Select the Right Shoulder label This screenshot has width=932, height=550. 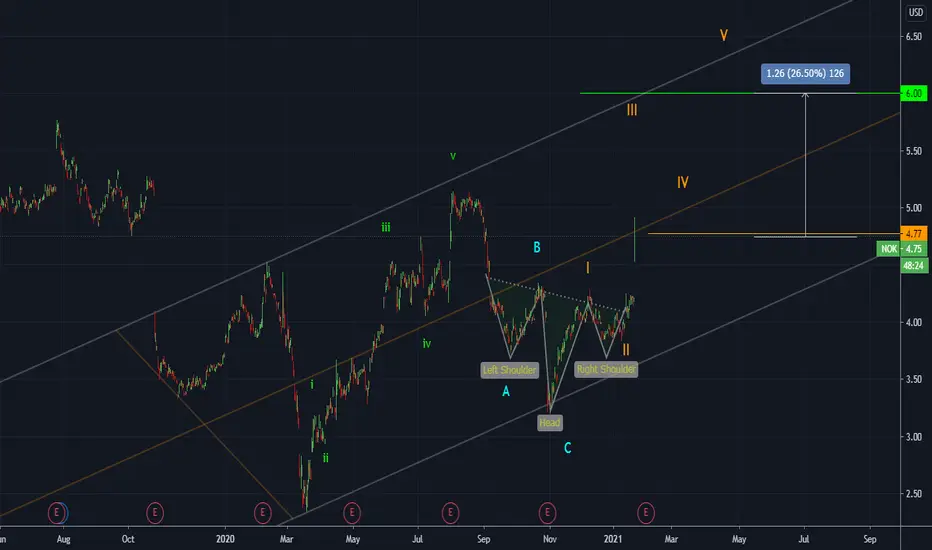606,369
